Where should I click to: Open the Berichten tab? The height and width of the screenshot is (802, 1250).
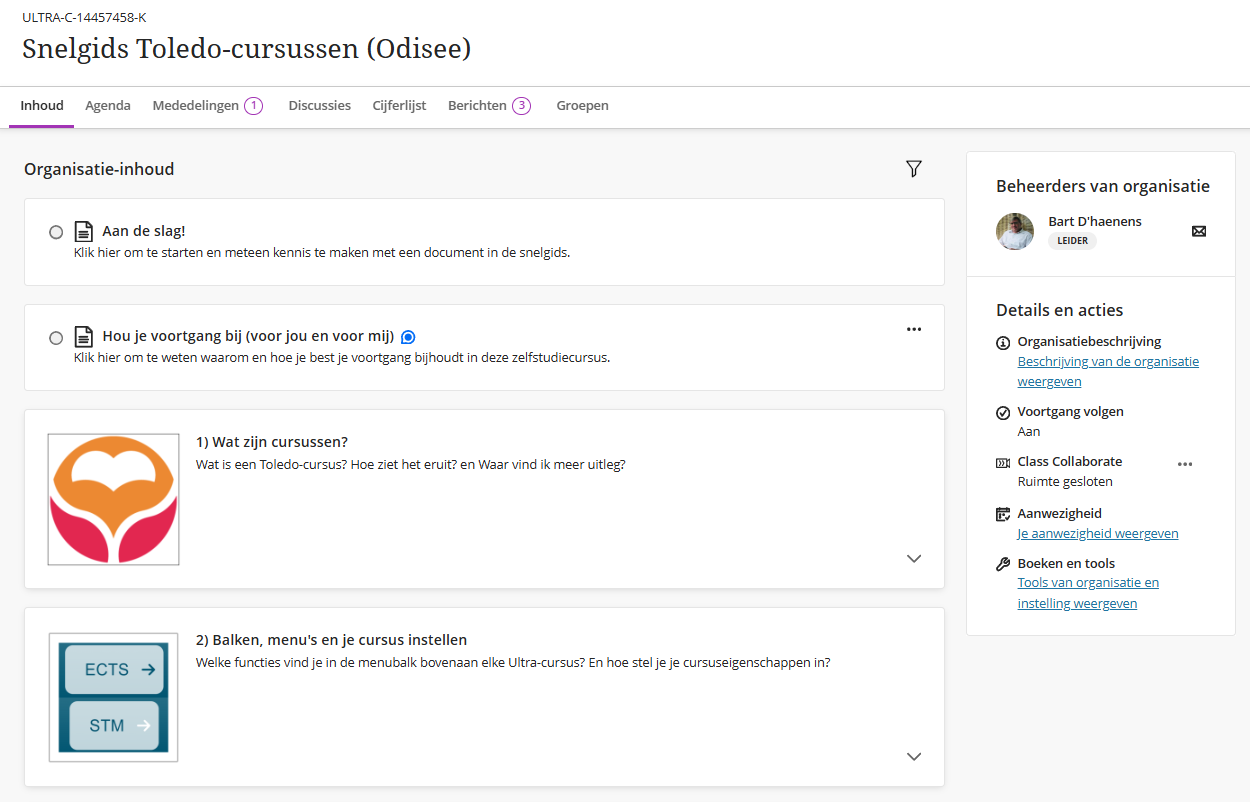click(x=489, y=106)
